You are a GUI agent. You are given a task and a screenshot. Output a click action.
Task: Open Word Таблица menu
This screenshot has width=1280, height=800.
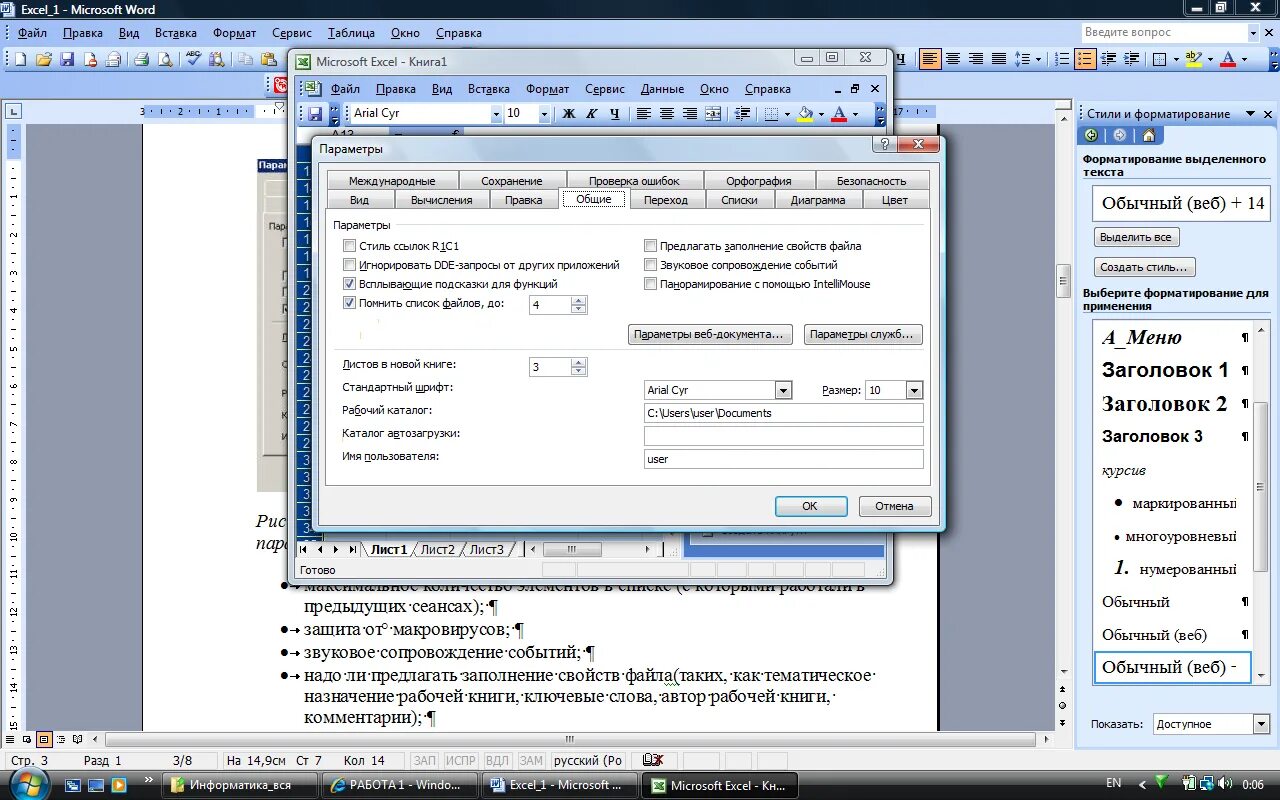pos(351,33)
